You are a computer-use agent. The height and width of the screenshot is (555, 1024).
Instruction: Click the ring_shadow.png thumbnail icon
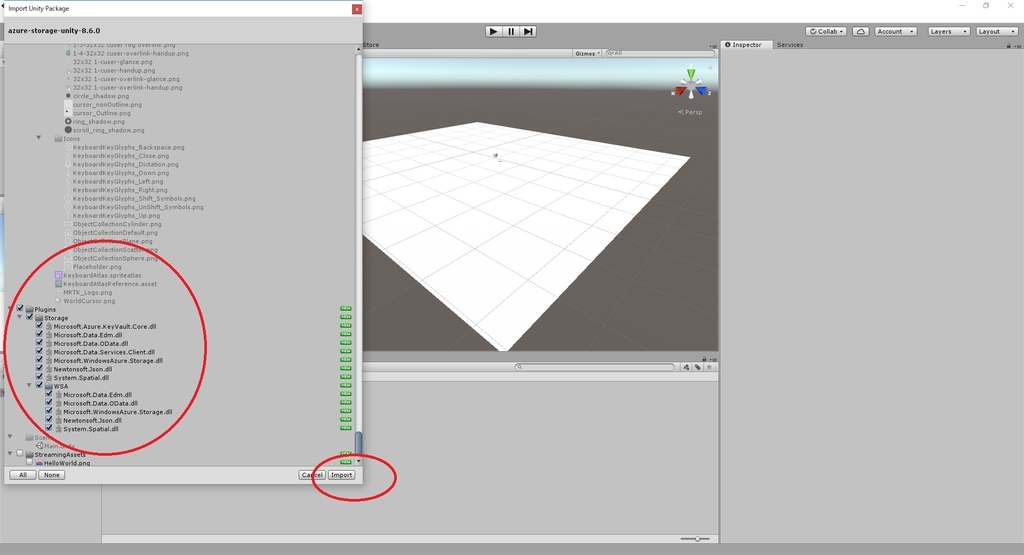coord(68,121)
